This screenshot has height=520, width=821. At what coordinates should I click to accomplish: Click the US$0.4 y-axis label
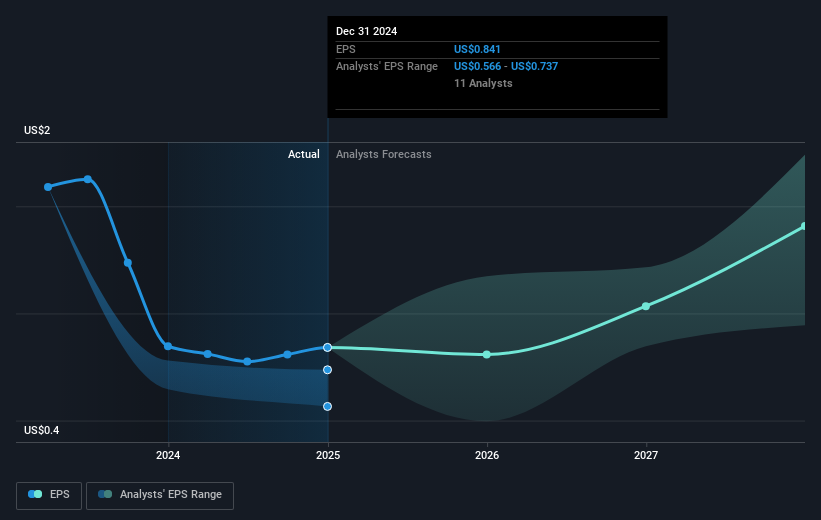[41, 430]
